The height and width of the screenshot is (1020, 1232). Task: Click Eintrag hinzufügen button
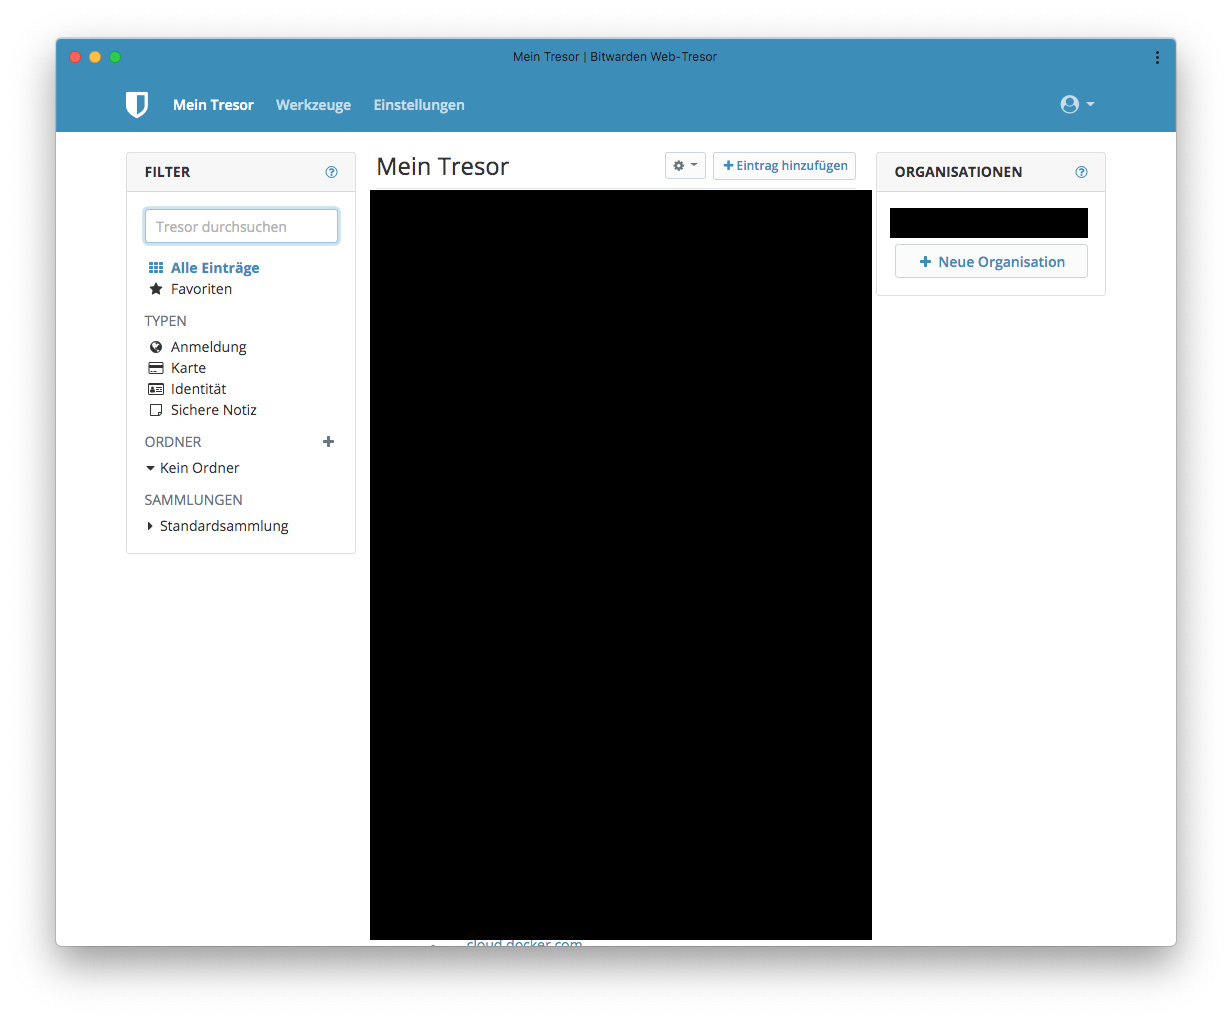tap(785, 166)
